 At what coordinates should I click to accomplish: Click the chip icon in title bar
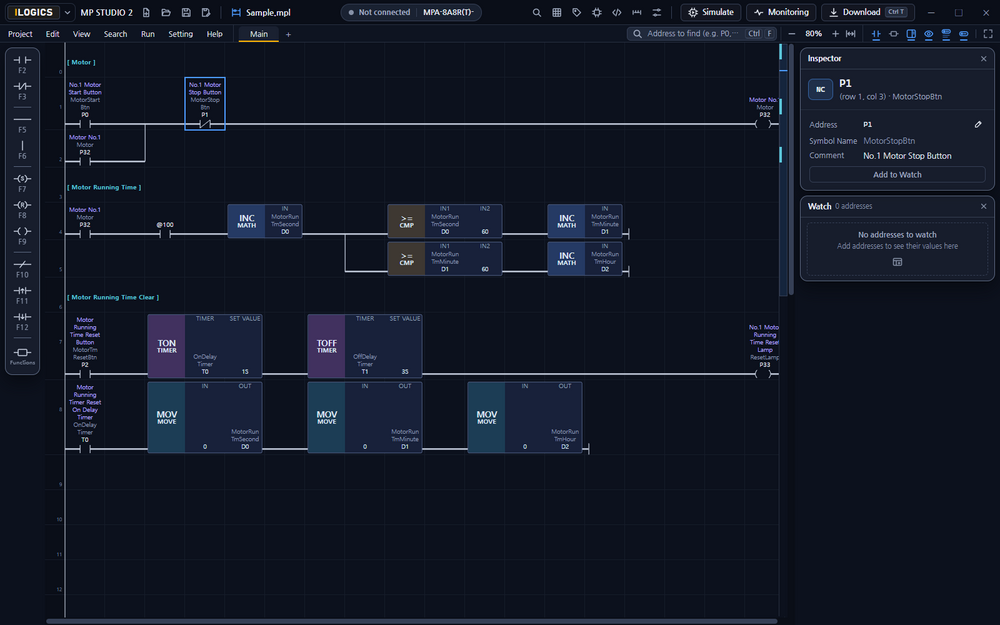[596, 12]
